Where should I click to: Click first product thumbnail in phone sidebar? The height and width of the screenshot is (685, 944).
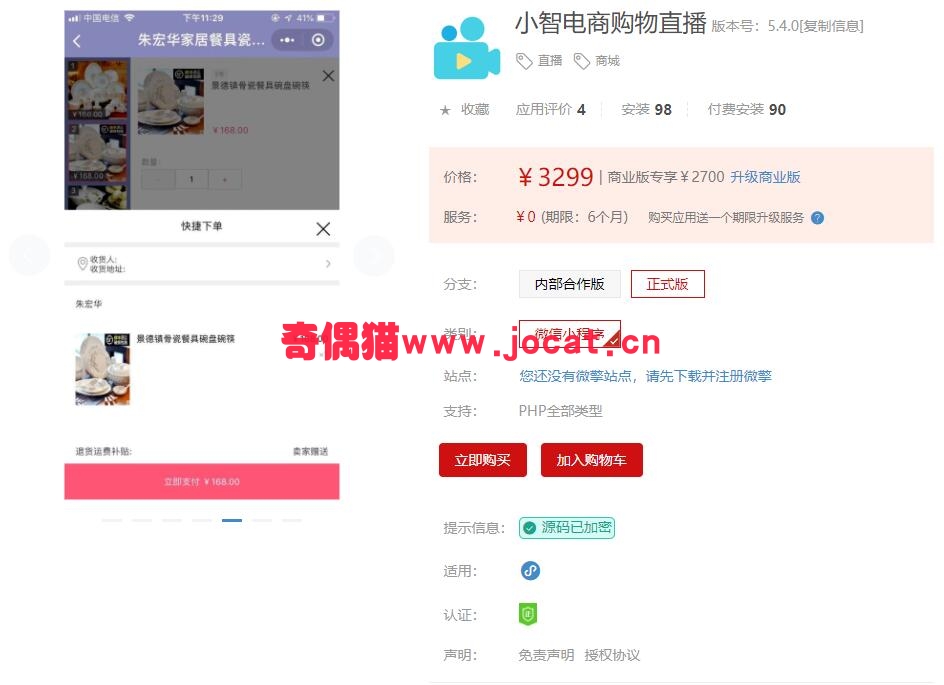pyautogui.click(x=97, y=89)
